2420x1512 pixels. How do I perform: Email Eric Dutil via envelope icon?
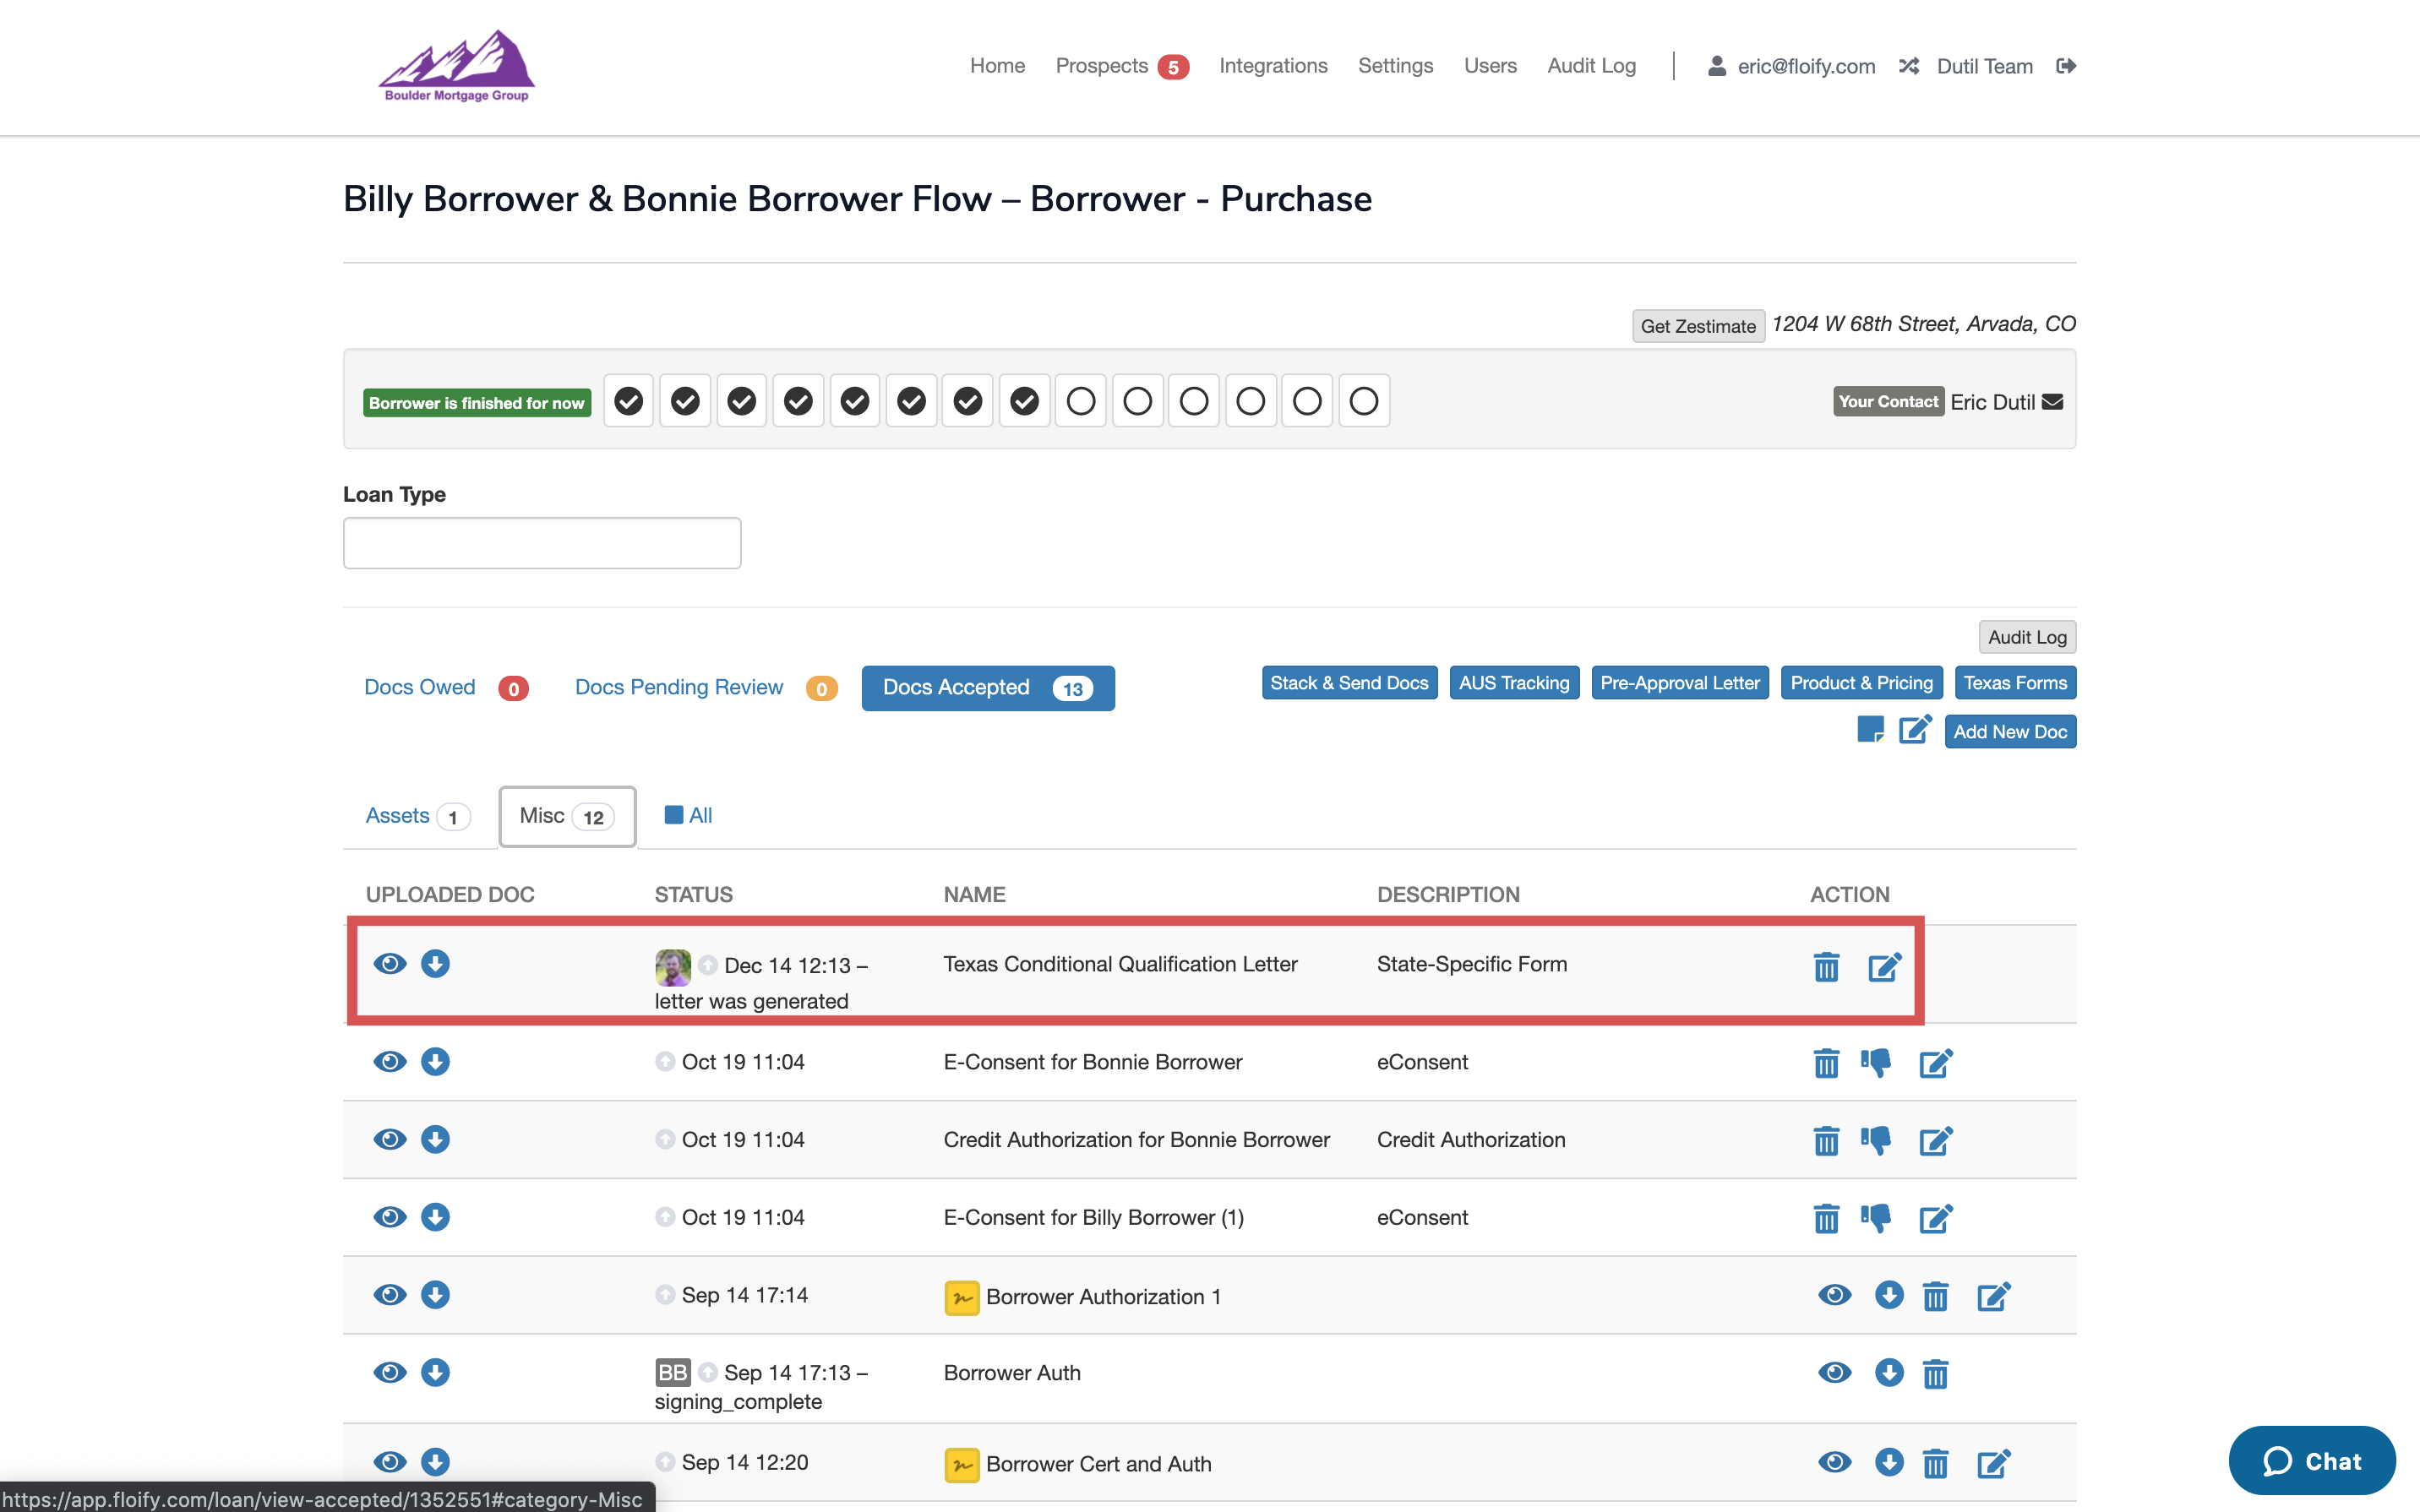point(2053,402)
